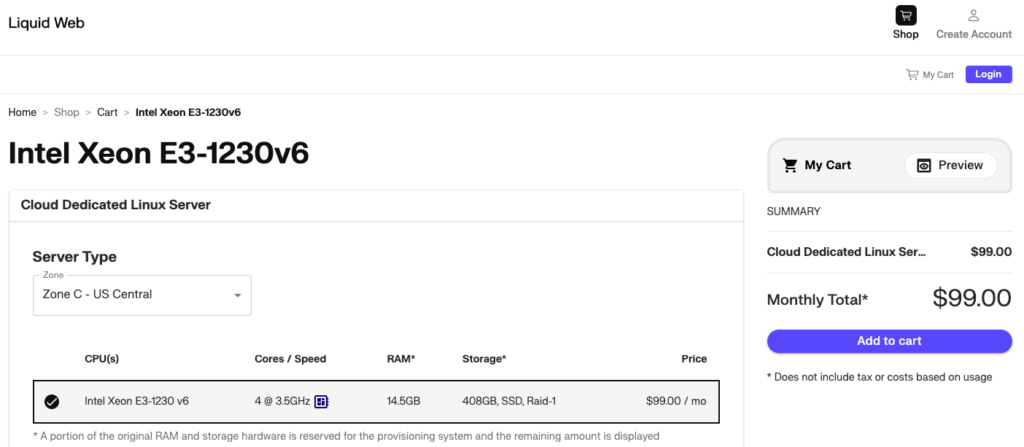Click the Liquid Web logo text
This screenshot has width=1024, height=447.
(x=46, y=23)
